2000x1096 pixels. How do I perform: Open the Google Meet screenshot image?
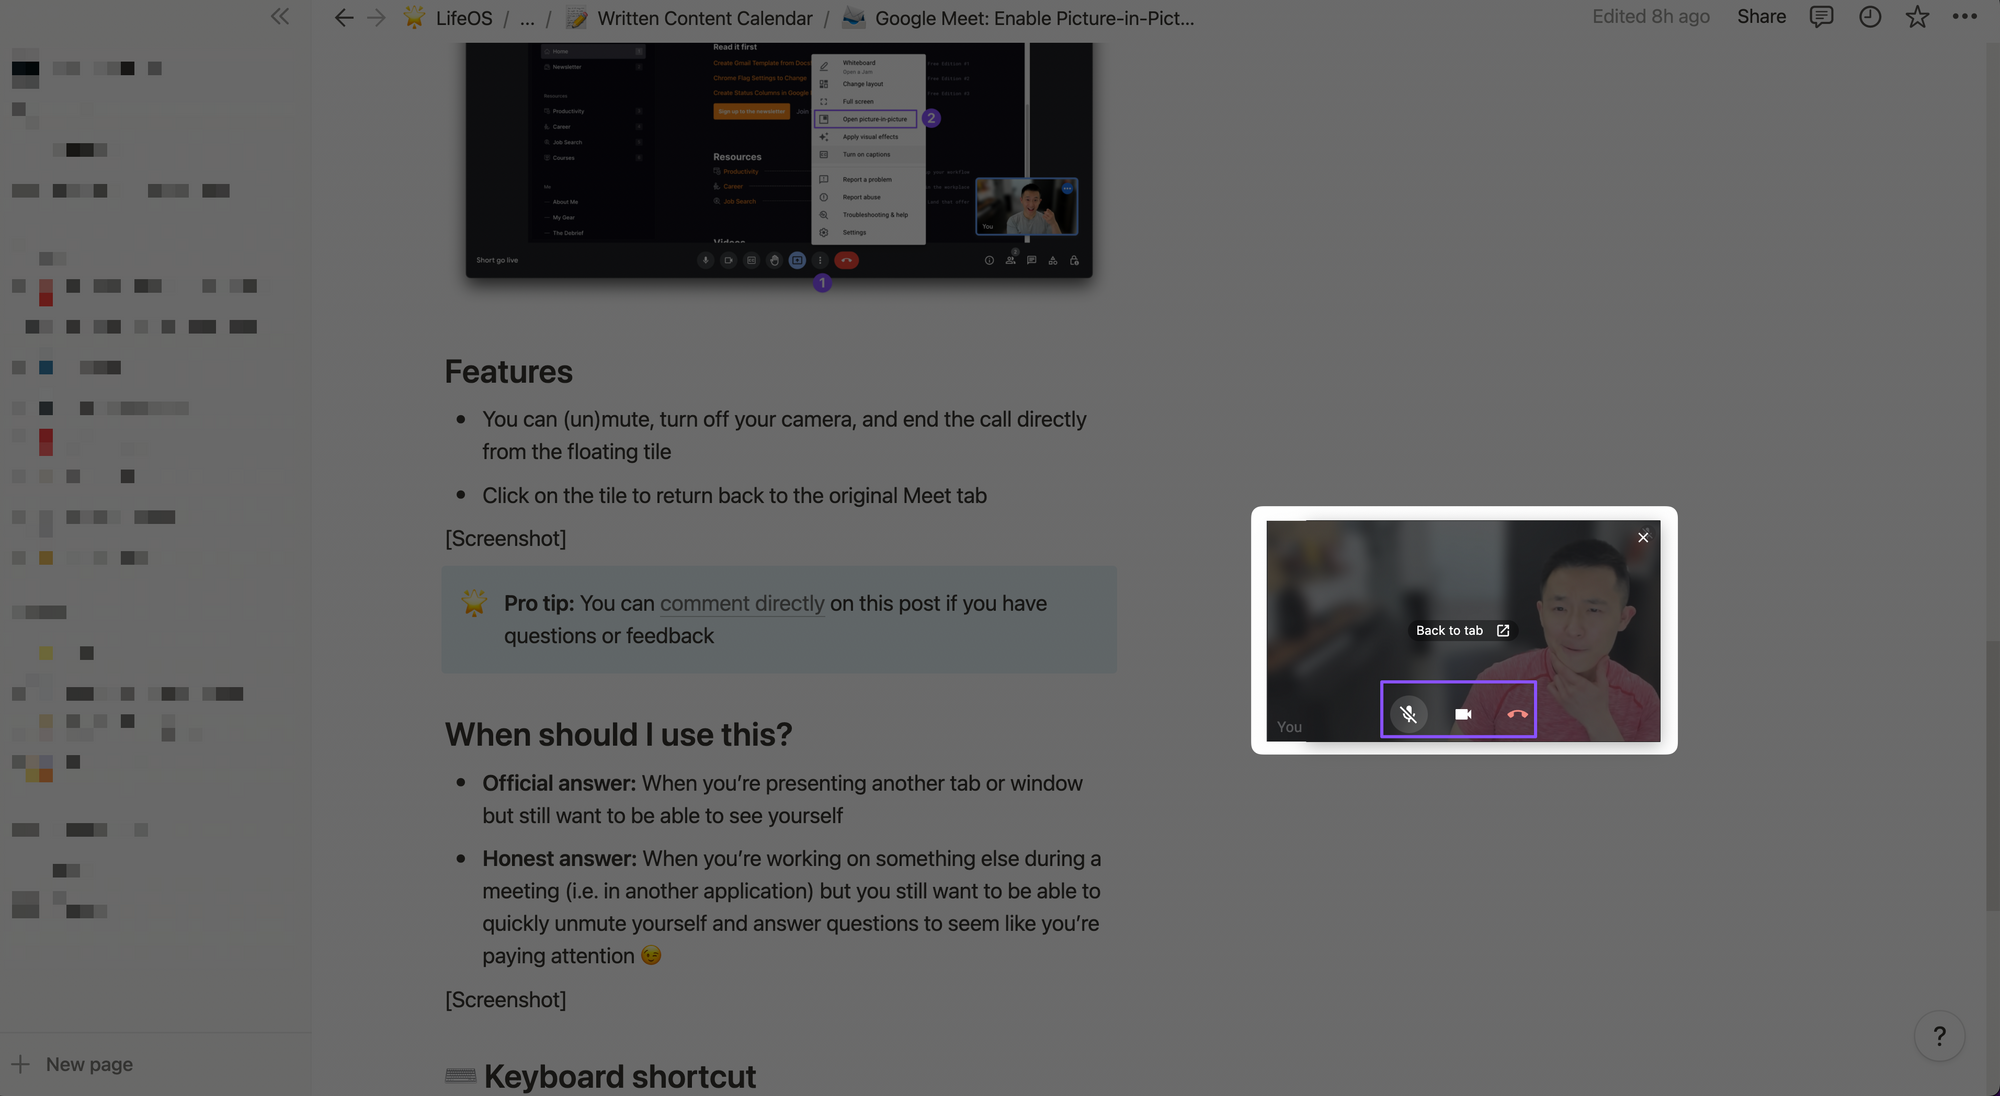pyautogui.click(x=779, y=160)
